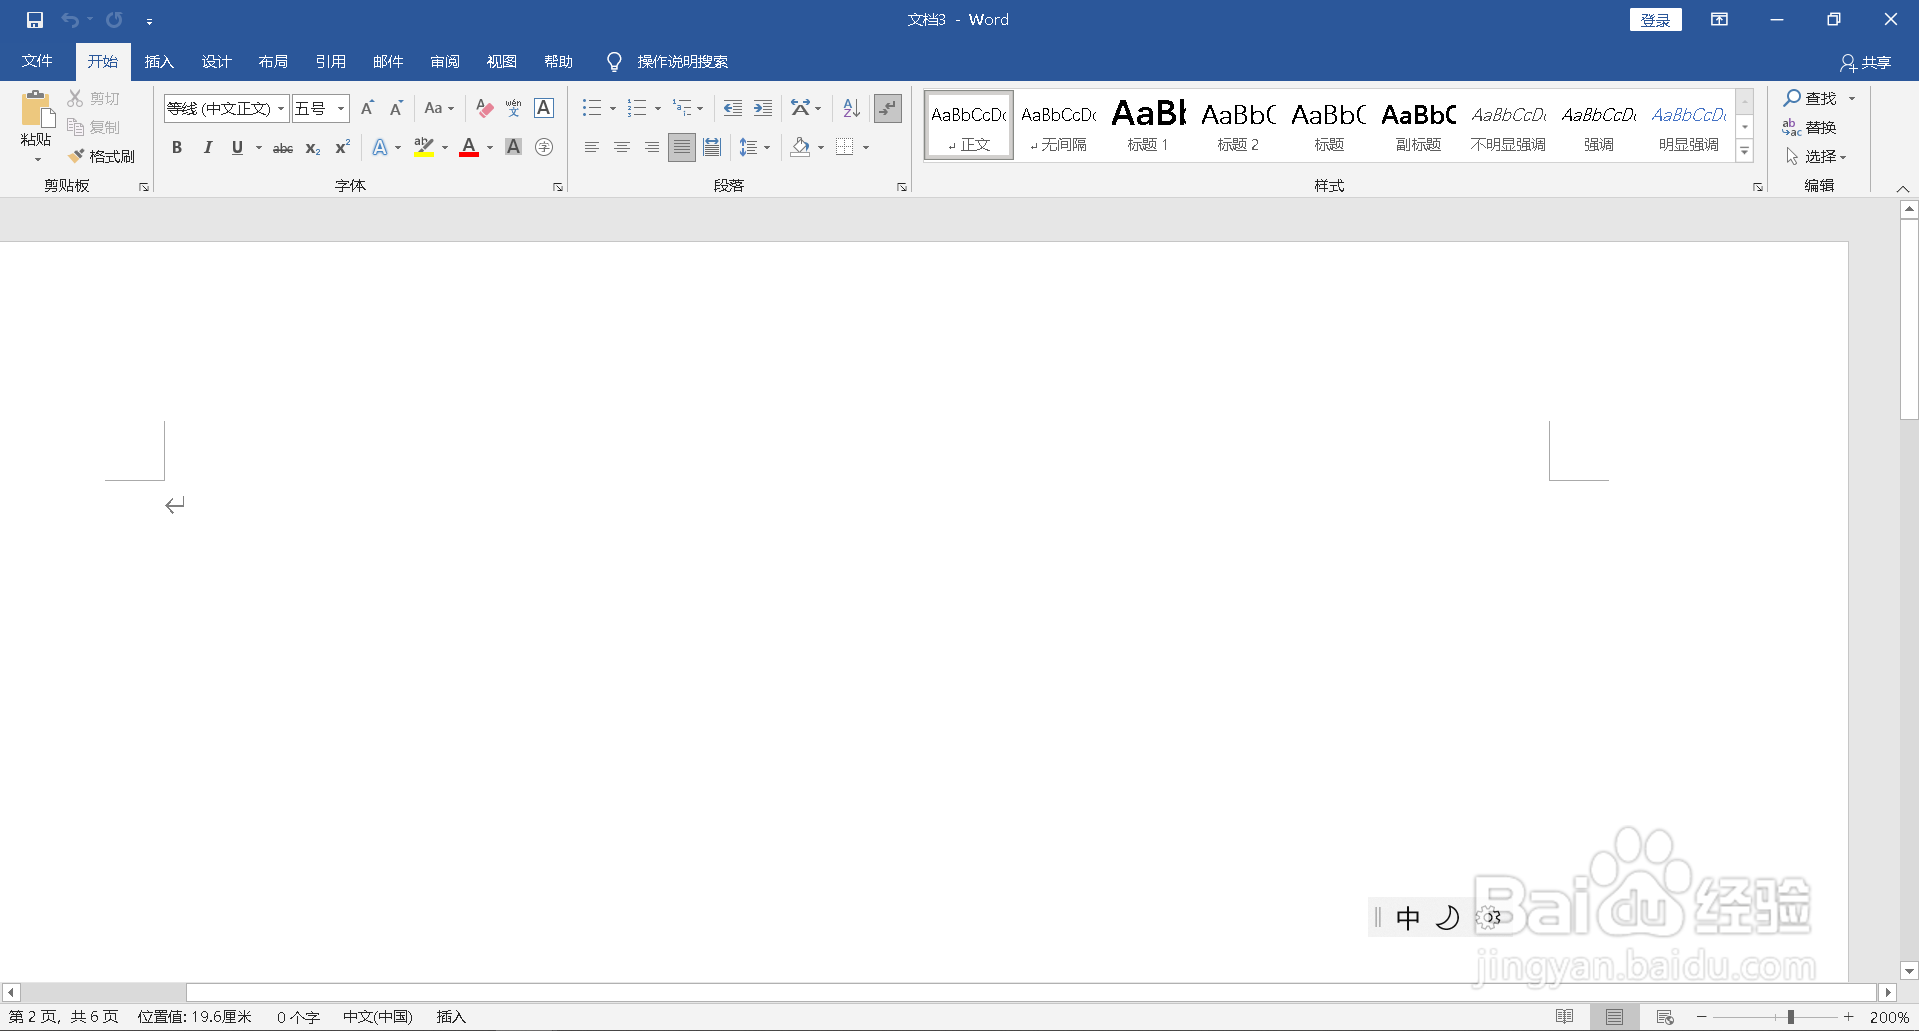Toggle strikethrough (abc) formatting
Image resolution: width=1919 pixels, height=1031 pixels.
[283, 148]
